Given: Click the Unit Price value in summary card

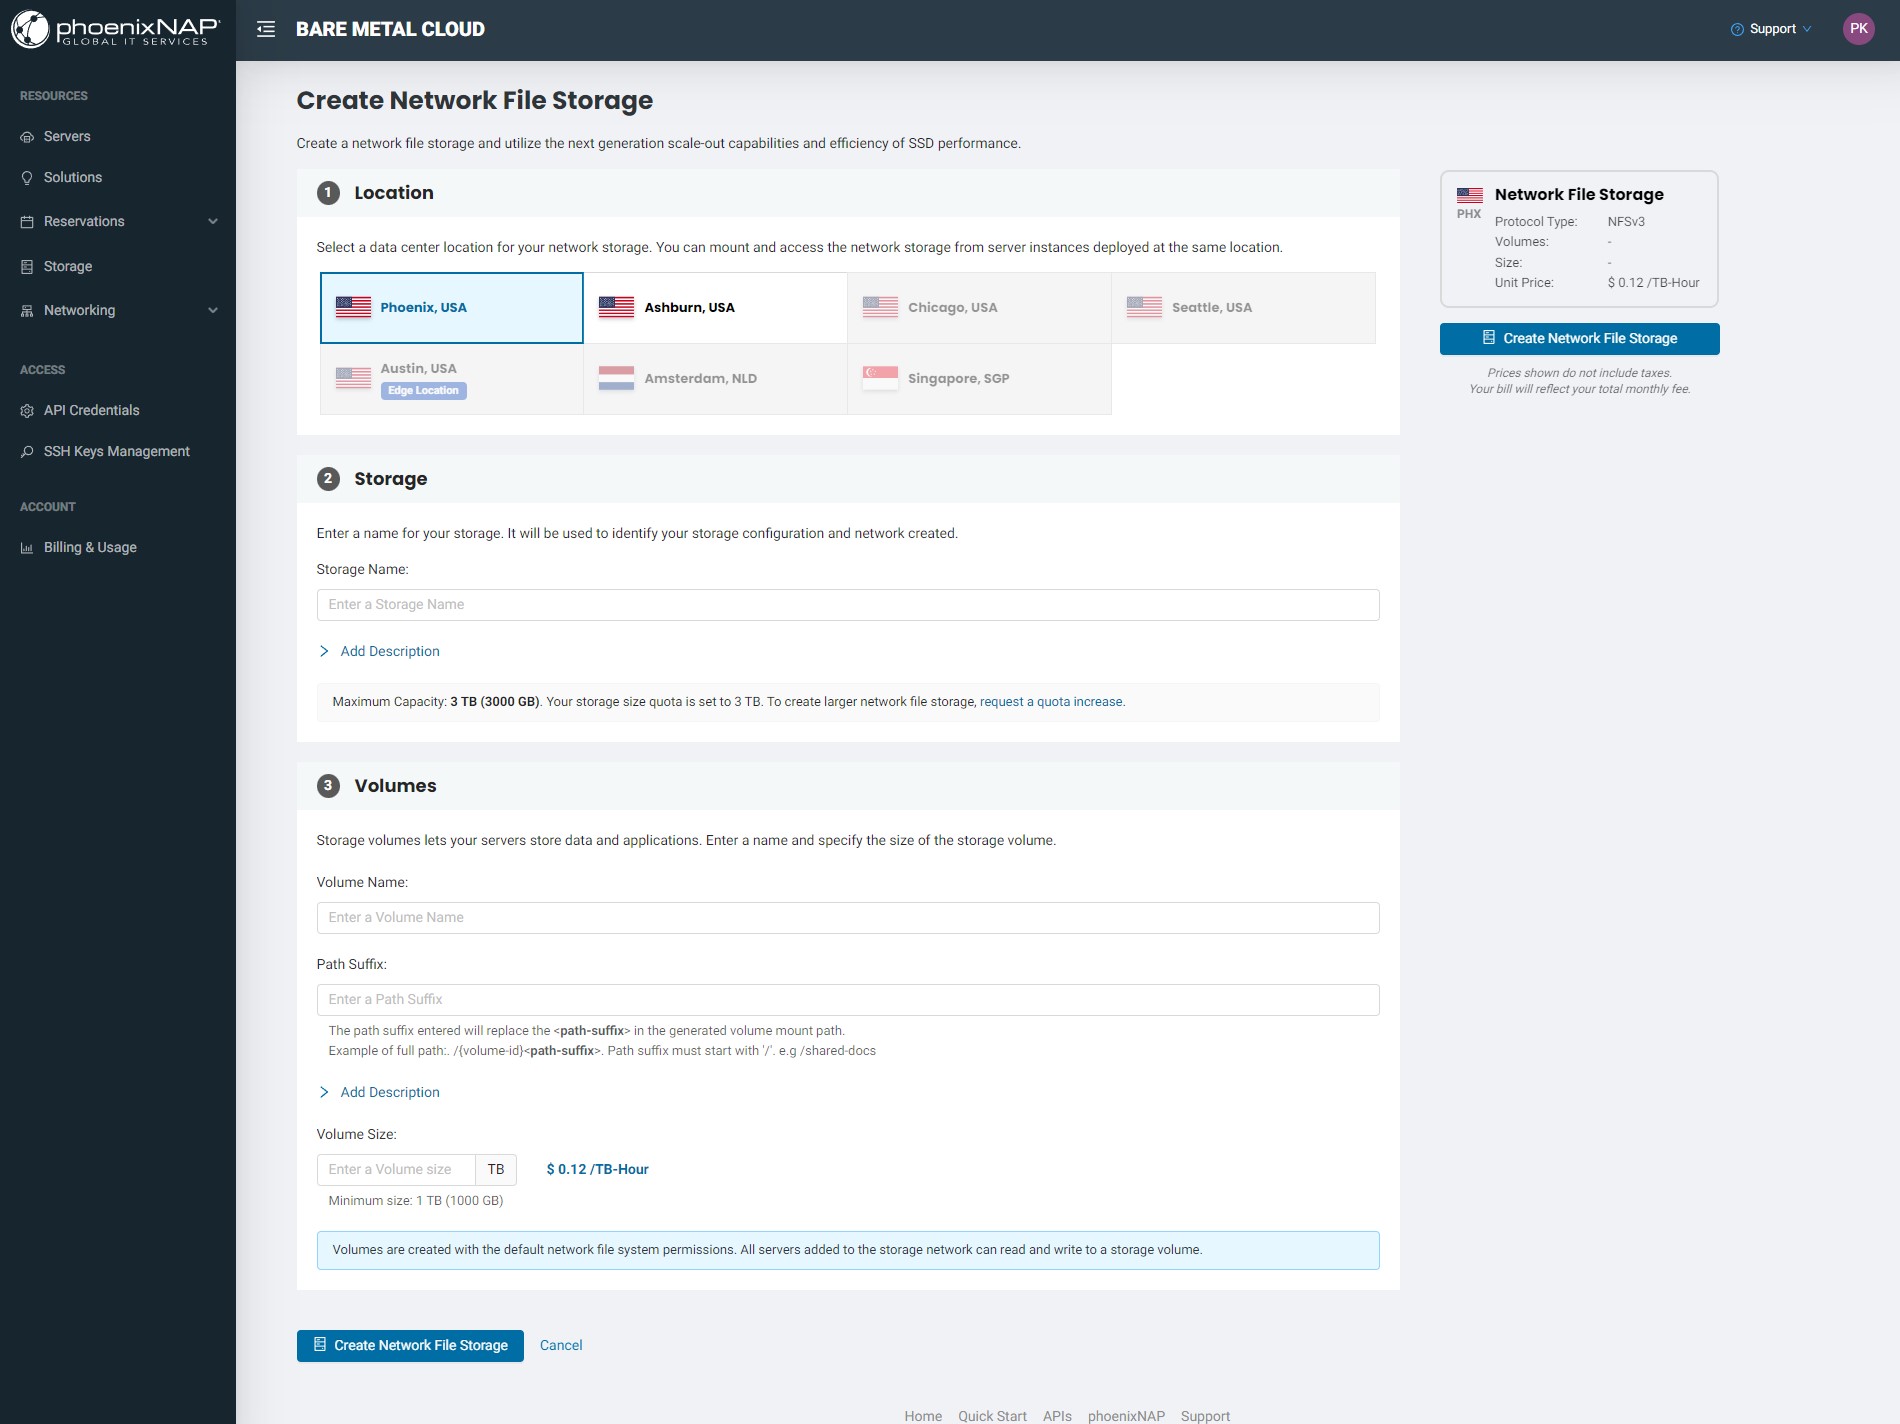Looking at the screenshot, I should coord(1653,283).
